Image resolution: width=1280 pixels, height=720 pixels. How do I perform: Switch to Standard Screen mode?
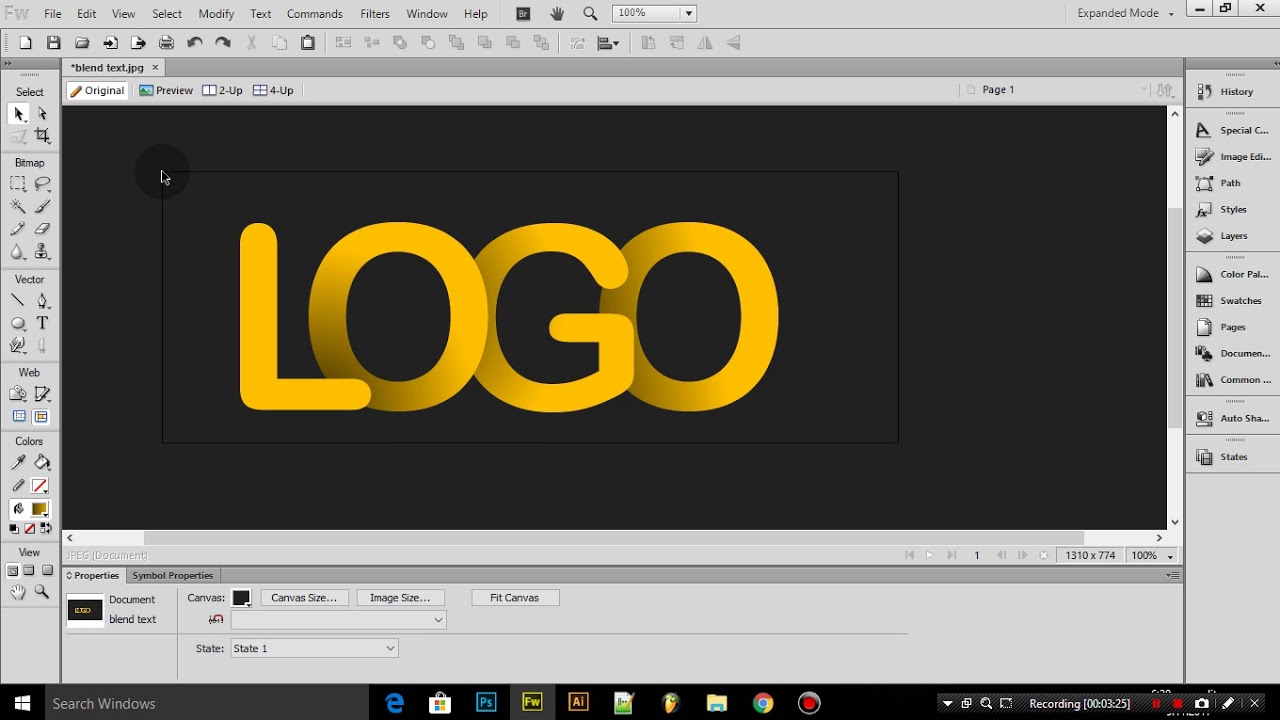tap(13, 571)
